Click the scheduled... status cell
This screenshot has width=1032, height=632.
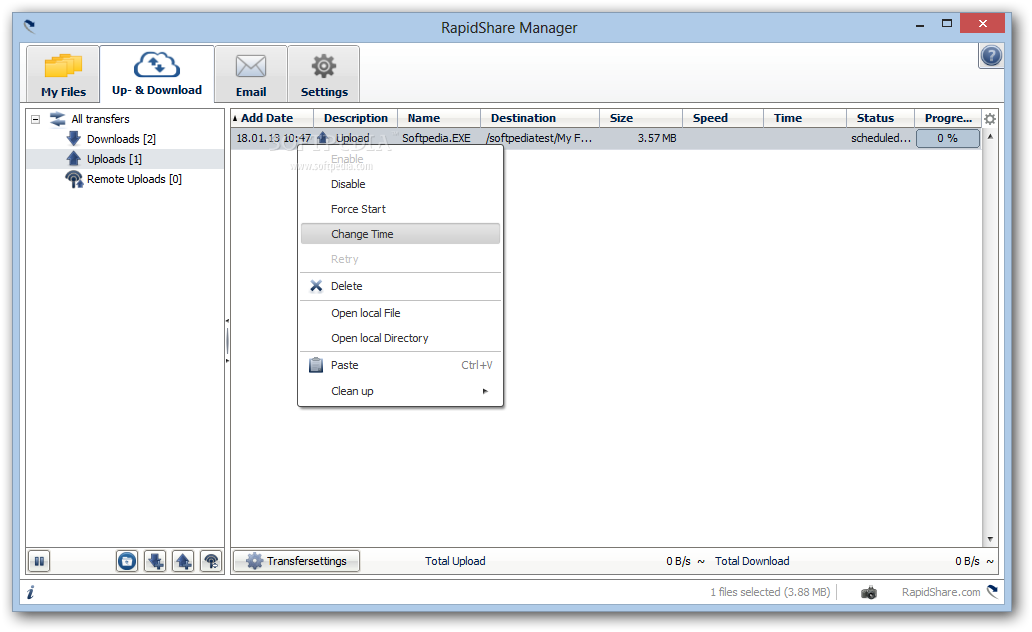(x=881, y=138)
